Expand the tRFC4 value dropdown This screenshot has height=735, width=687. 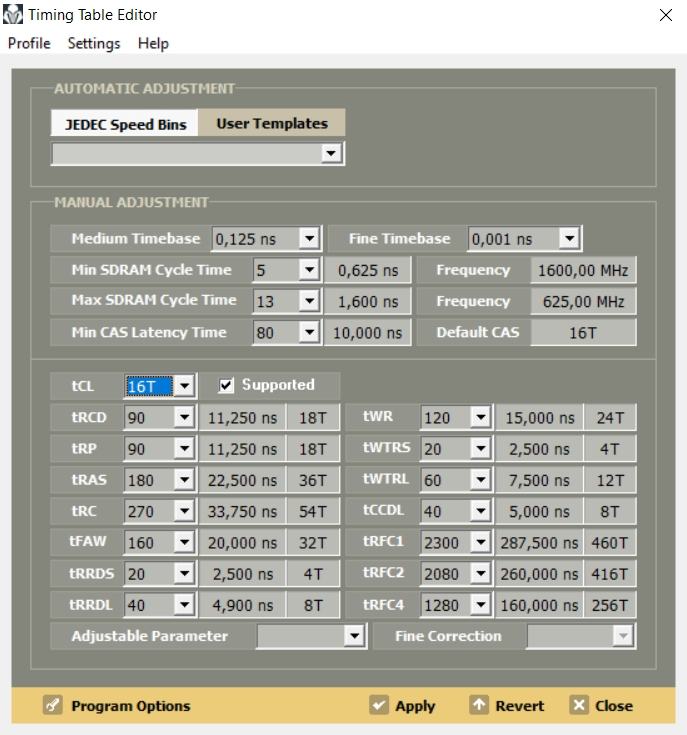coord(481,605)
